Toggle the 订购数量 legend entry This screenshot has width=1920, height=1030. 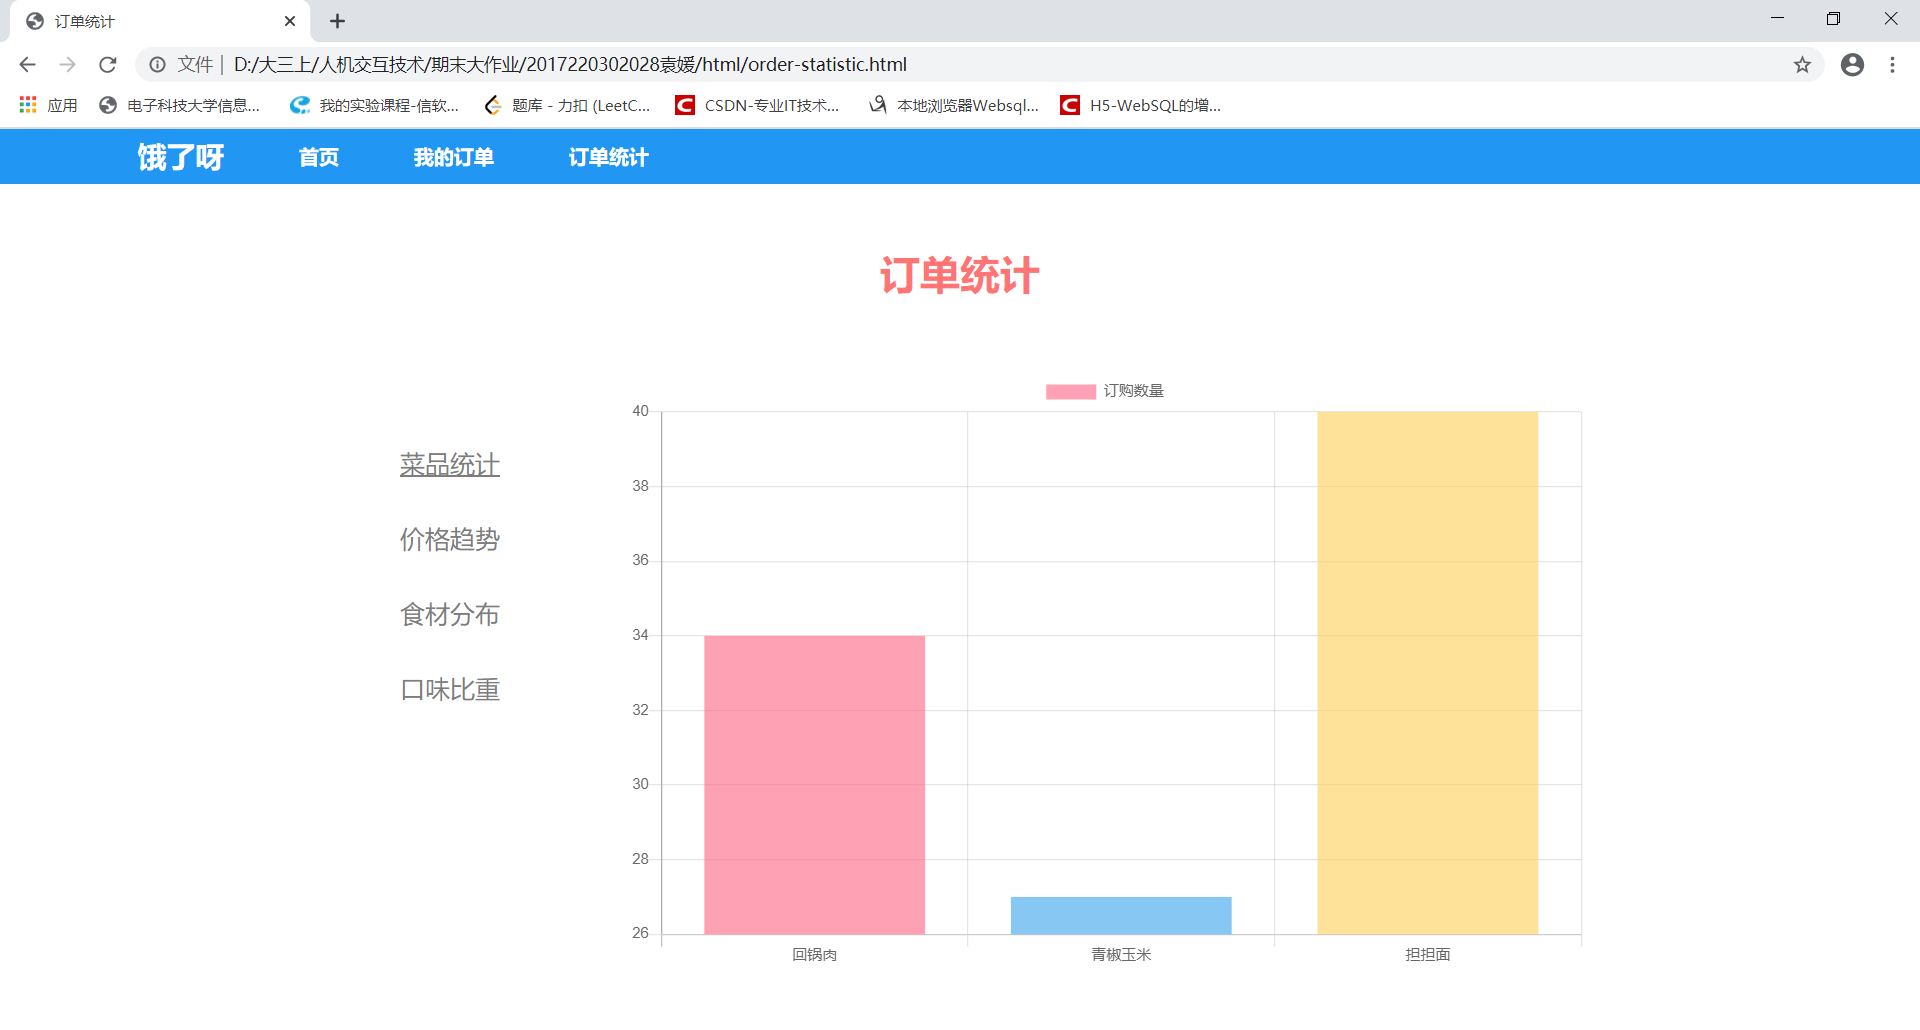point(1105,391)
